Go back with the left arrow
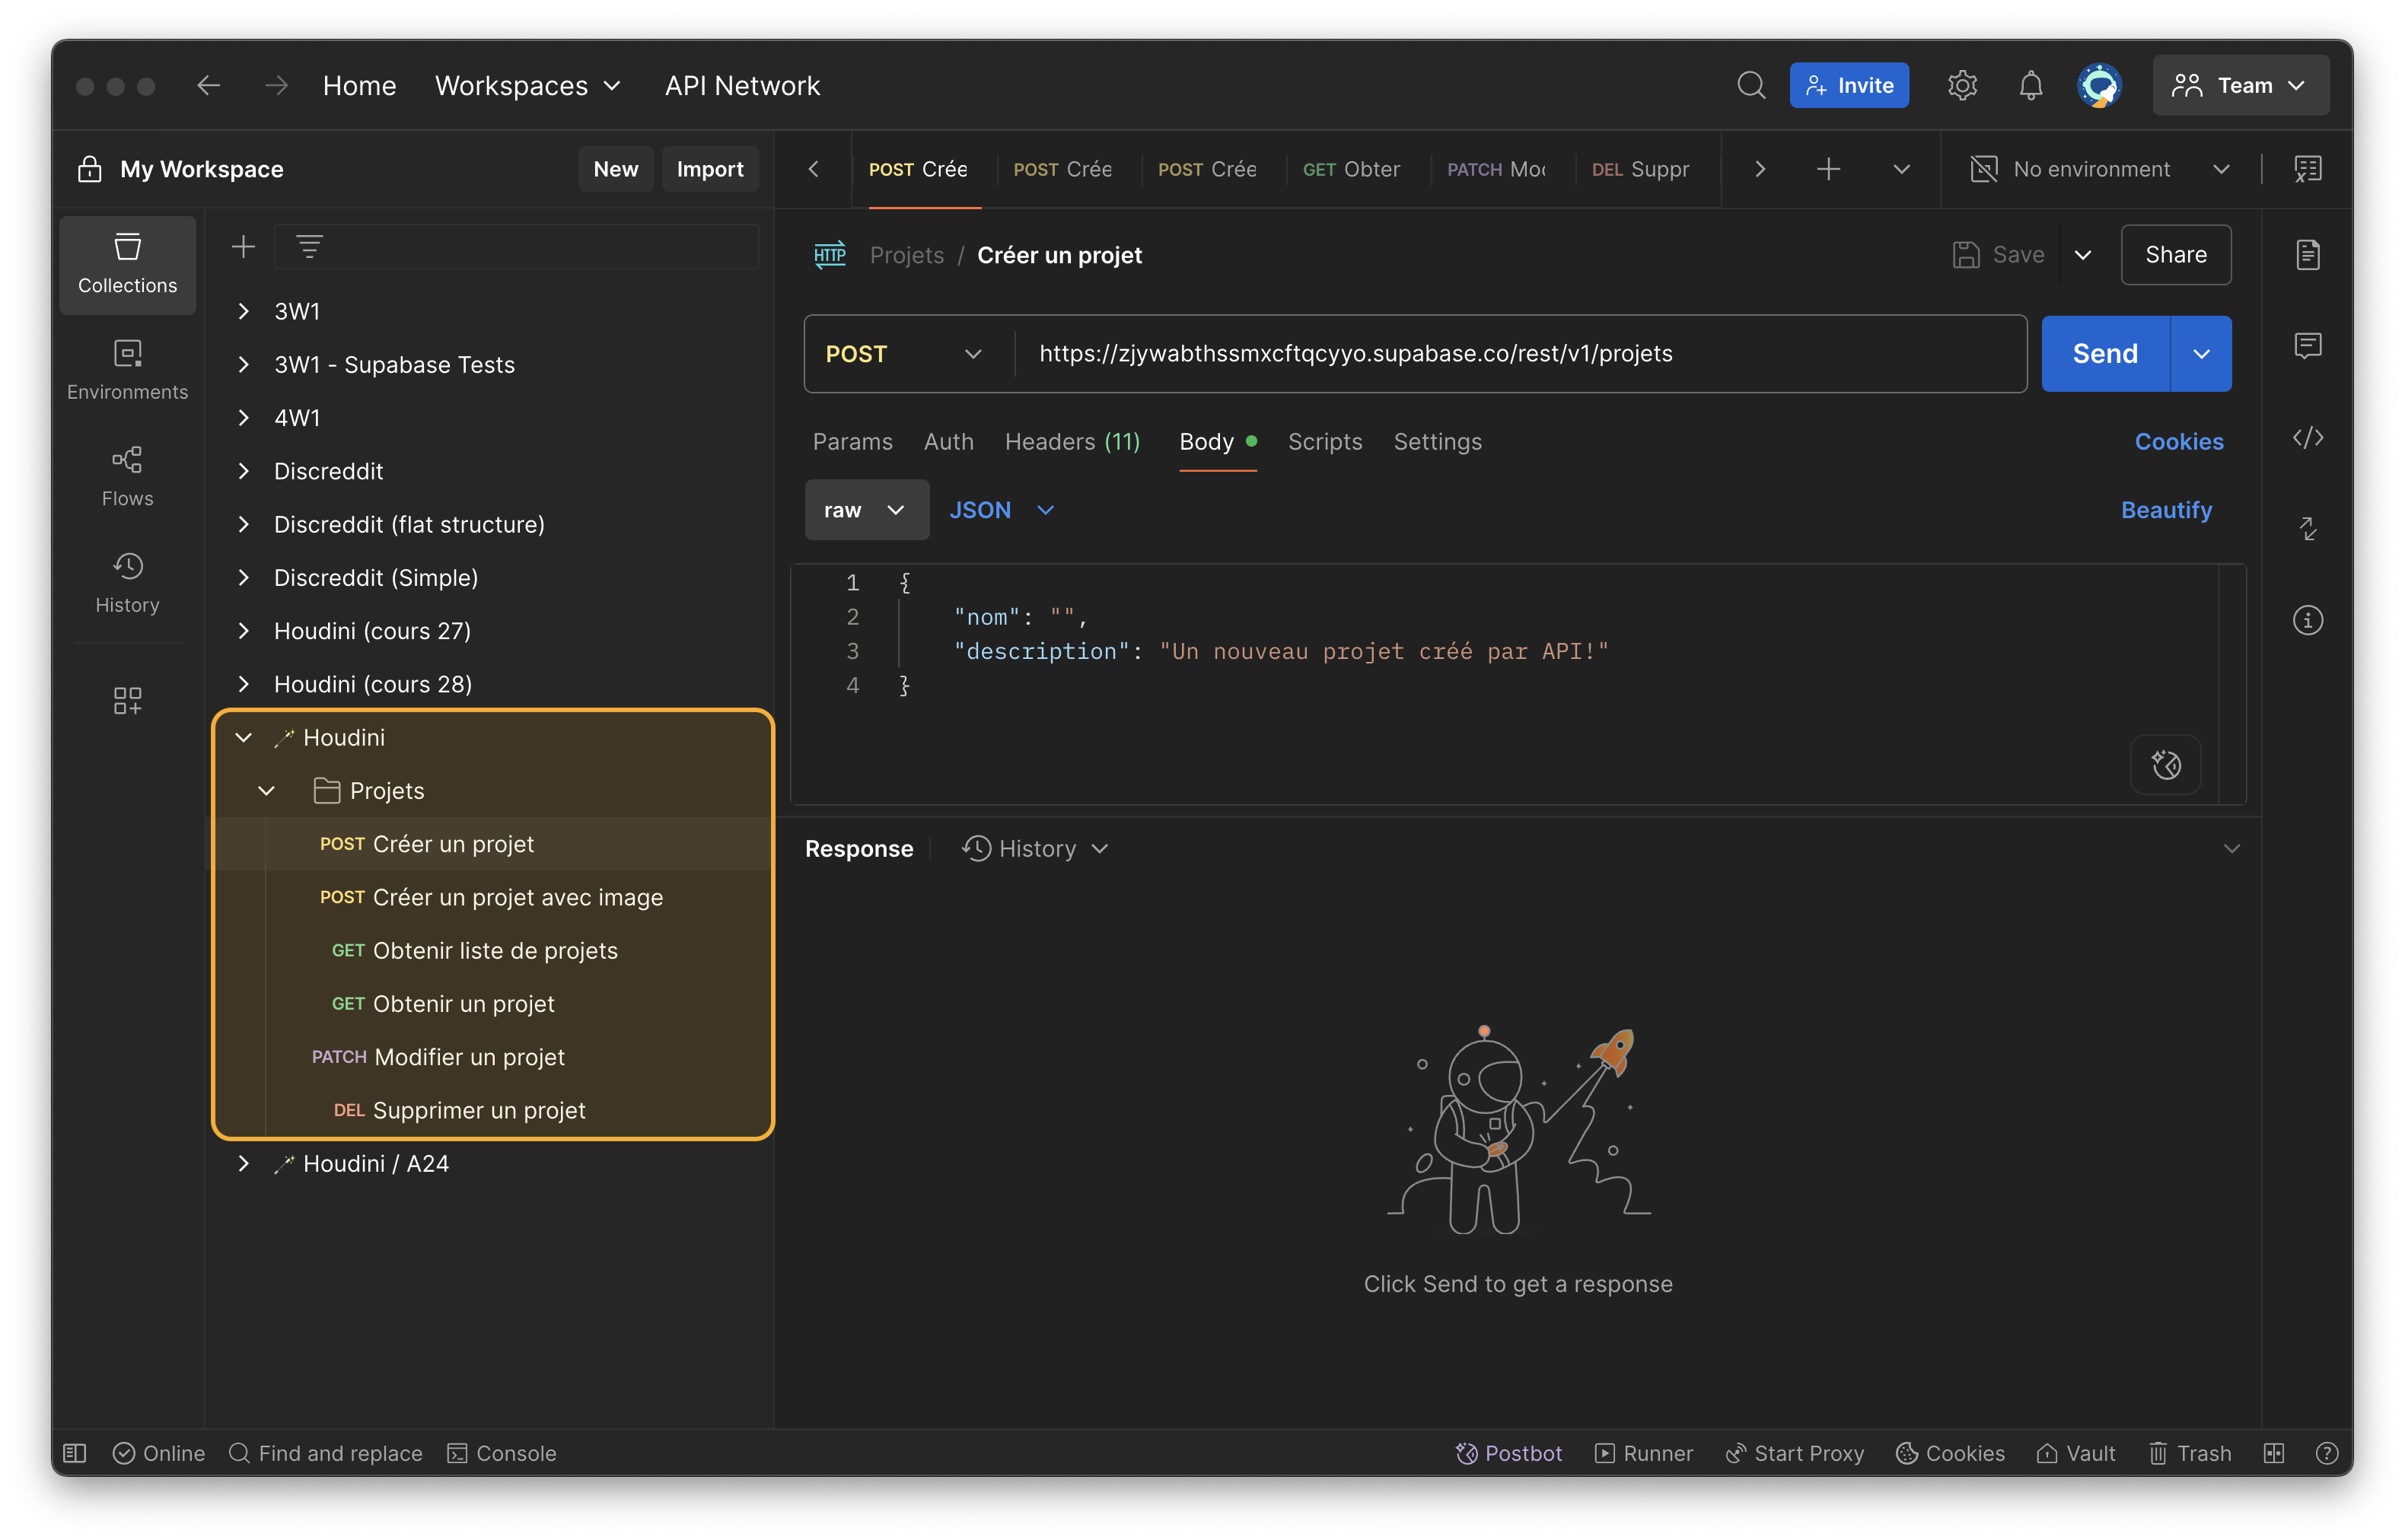2405x1540 pixels. pos(208,85)
